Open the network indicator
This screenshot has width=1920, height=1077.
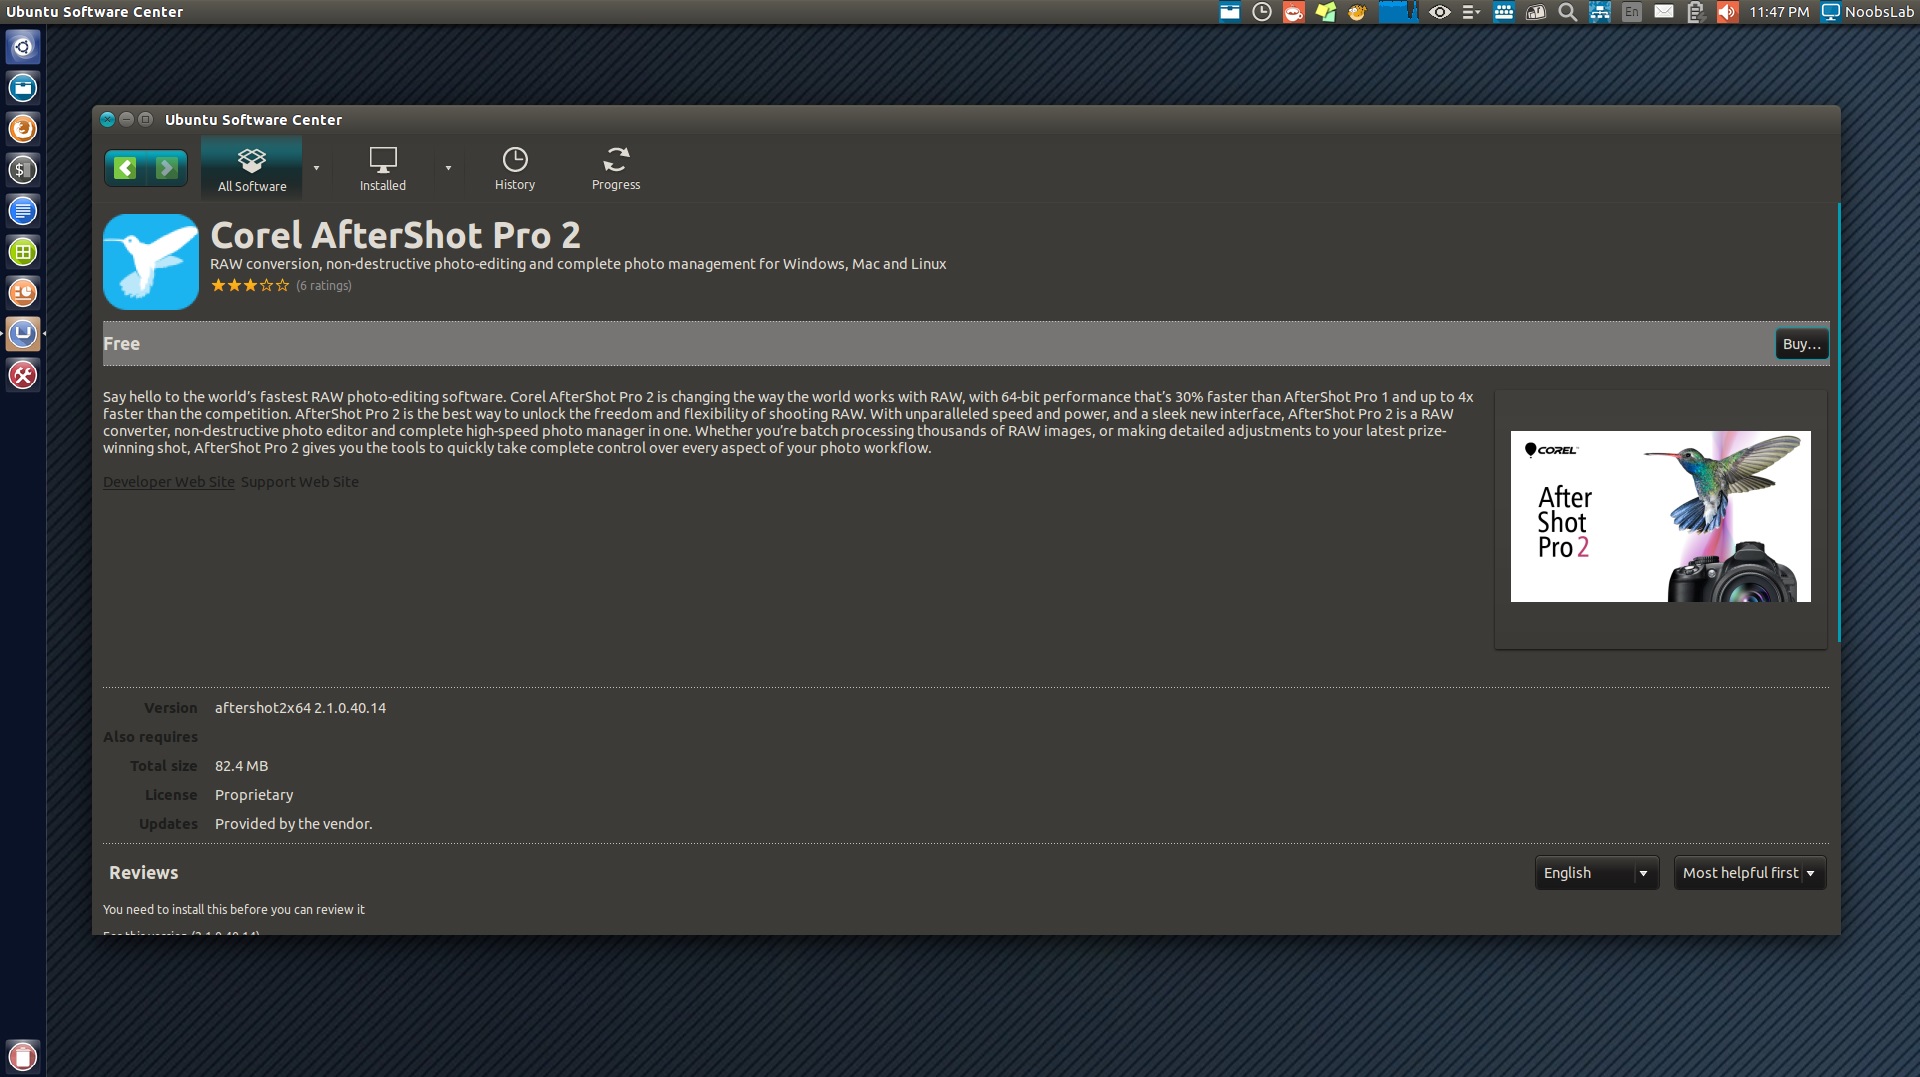coord(1600,12)
